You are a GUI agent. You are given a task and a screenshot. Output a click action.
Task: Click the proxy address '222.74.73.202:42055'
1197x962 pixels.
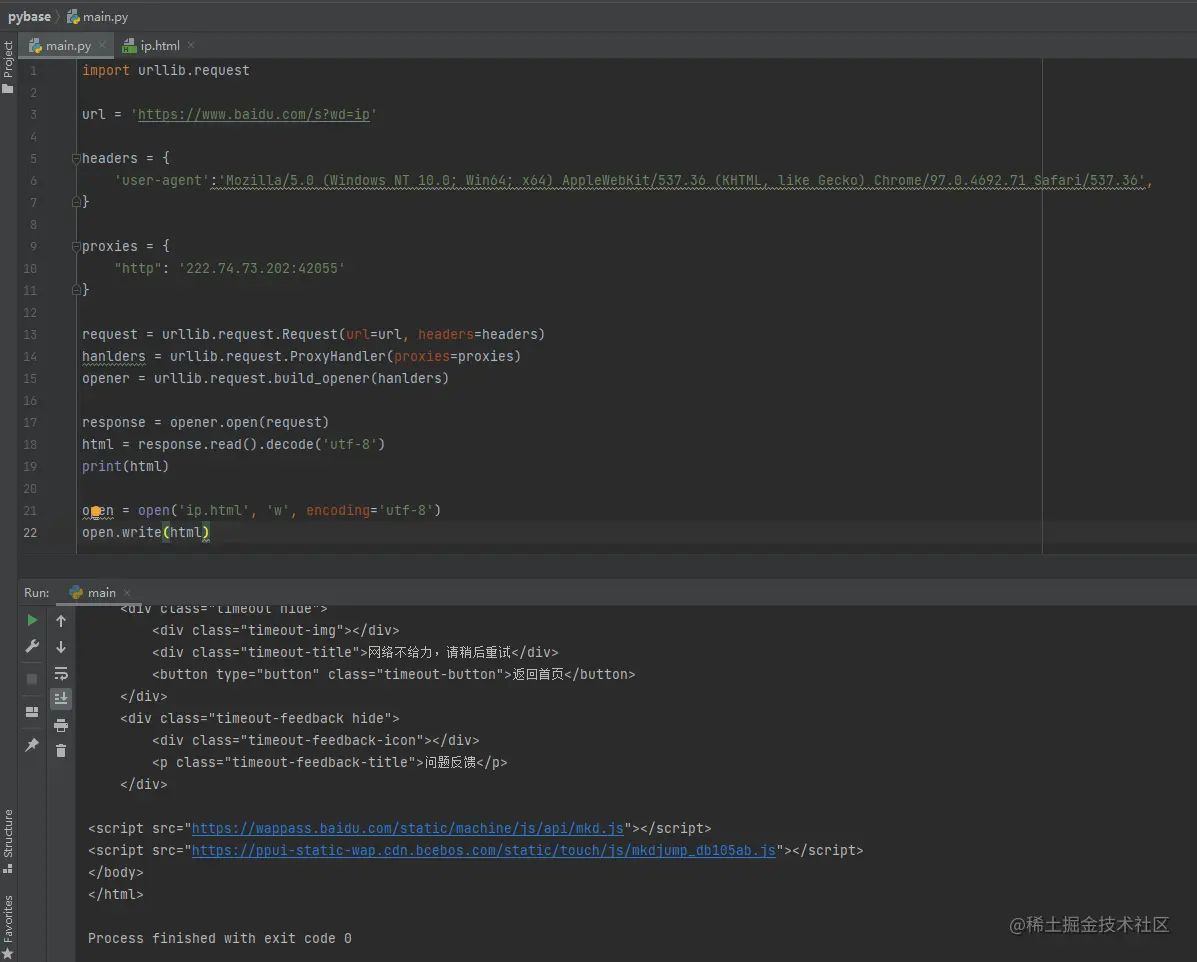[x=262, y=269]
